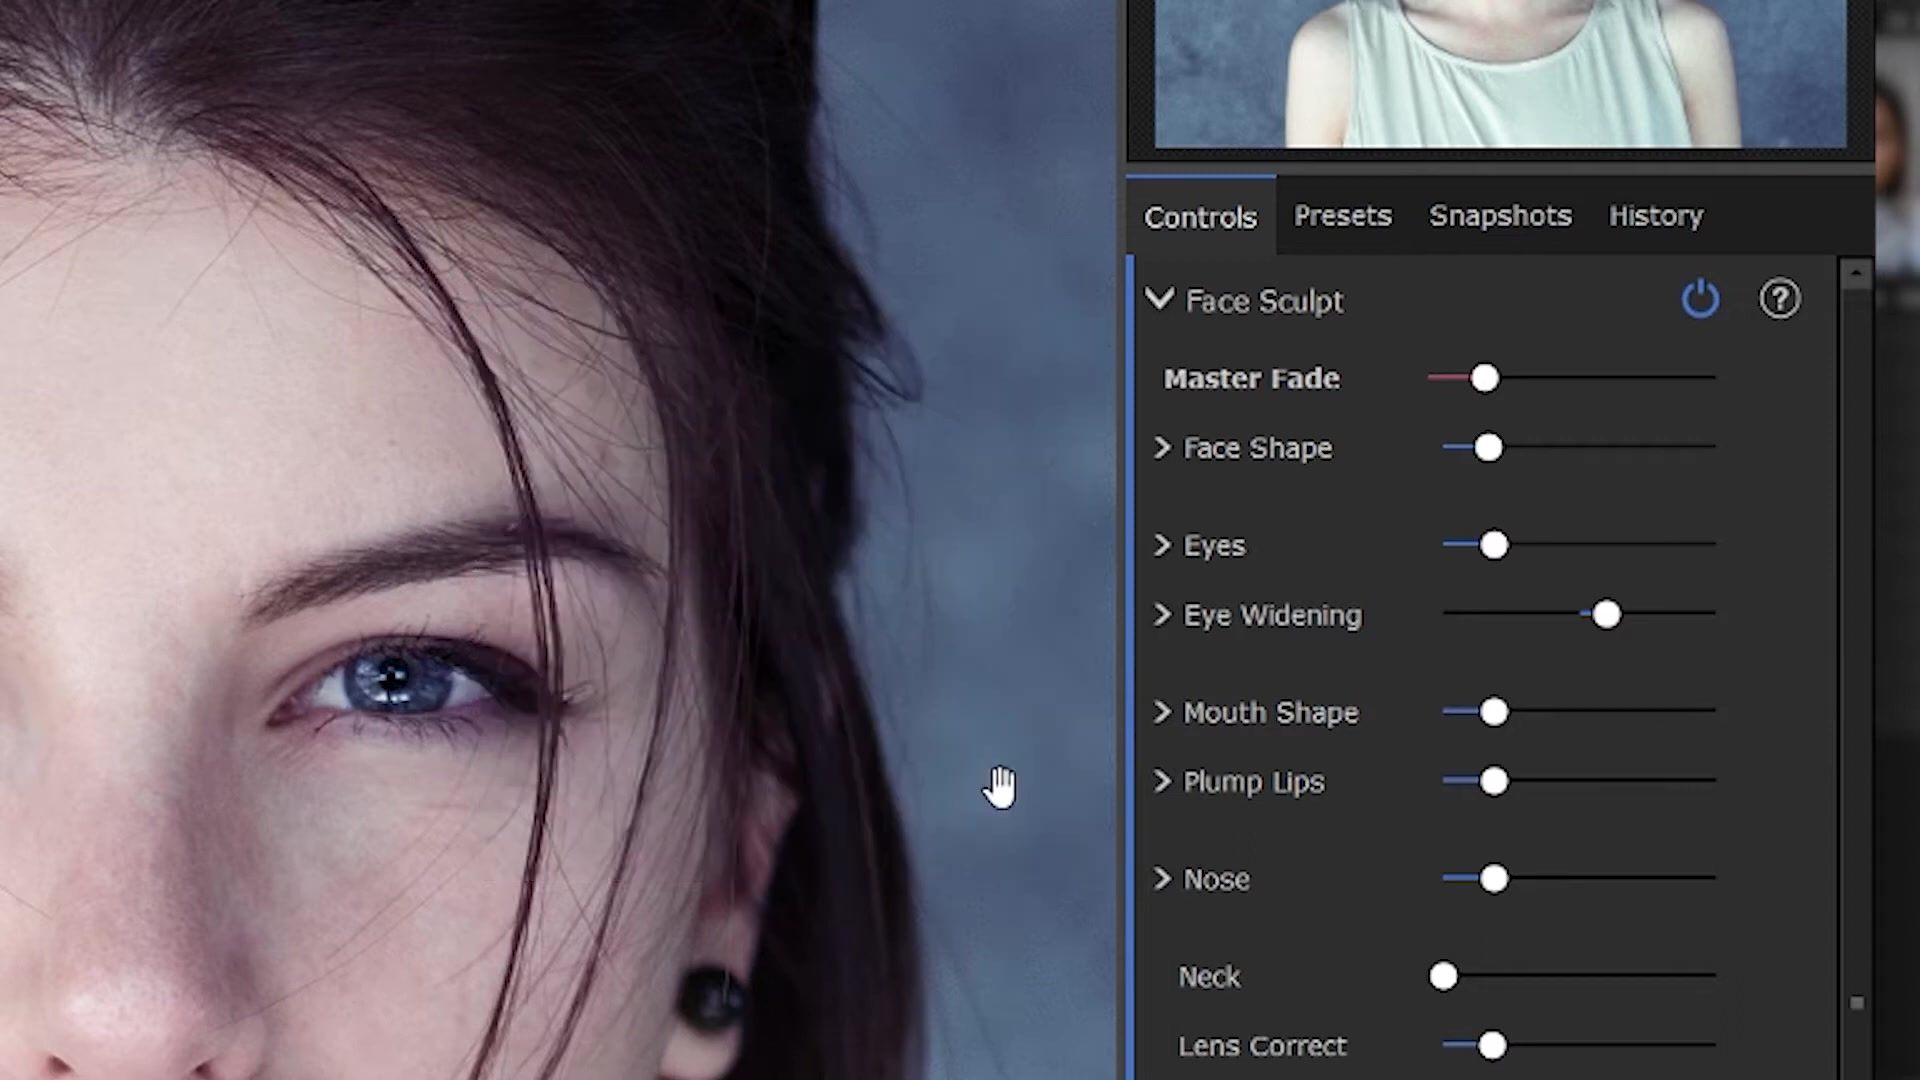
Task: Expand the Mouth Shape controls
Action: pyautogui.click(x=1162, y=712)
